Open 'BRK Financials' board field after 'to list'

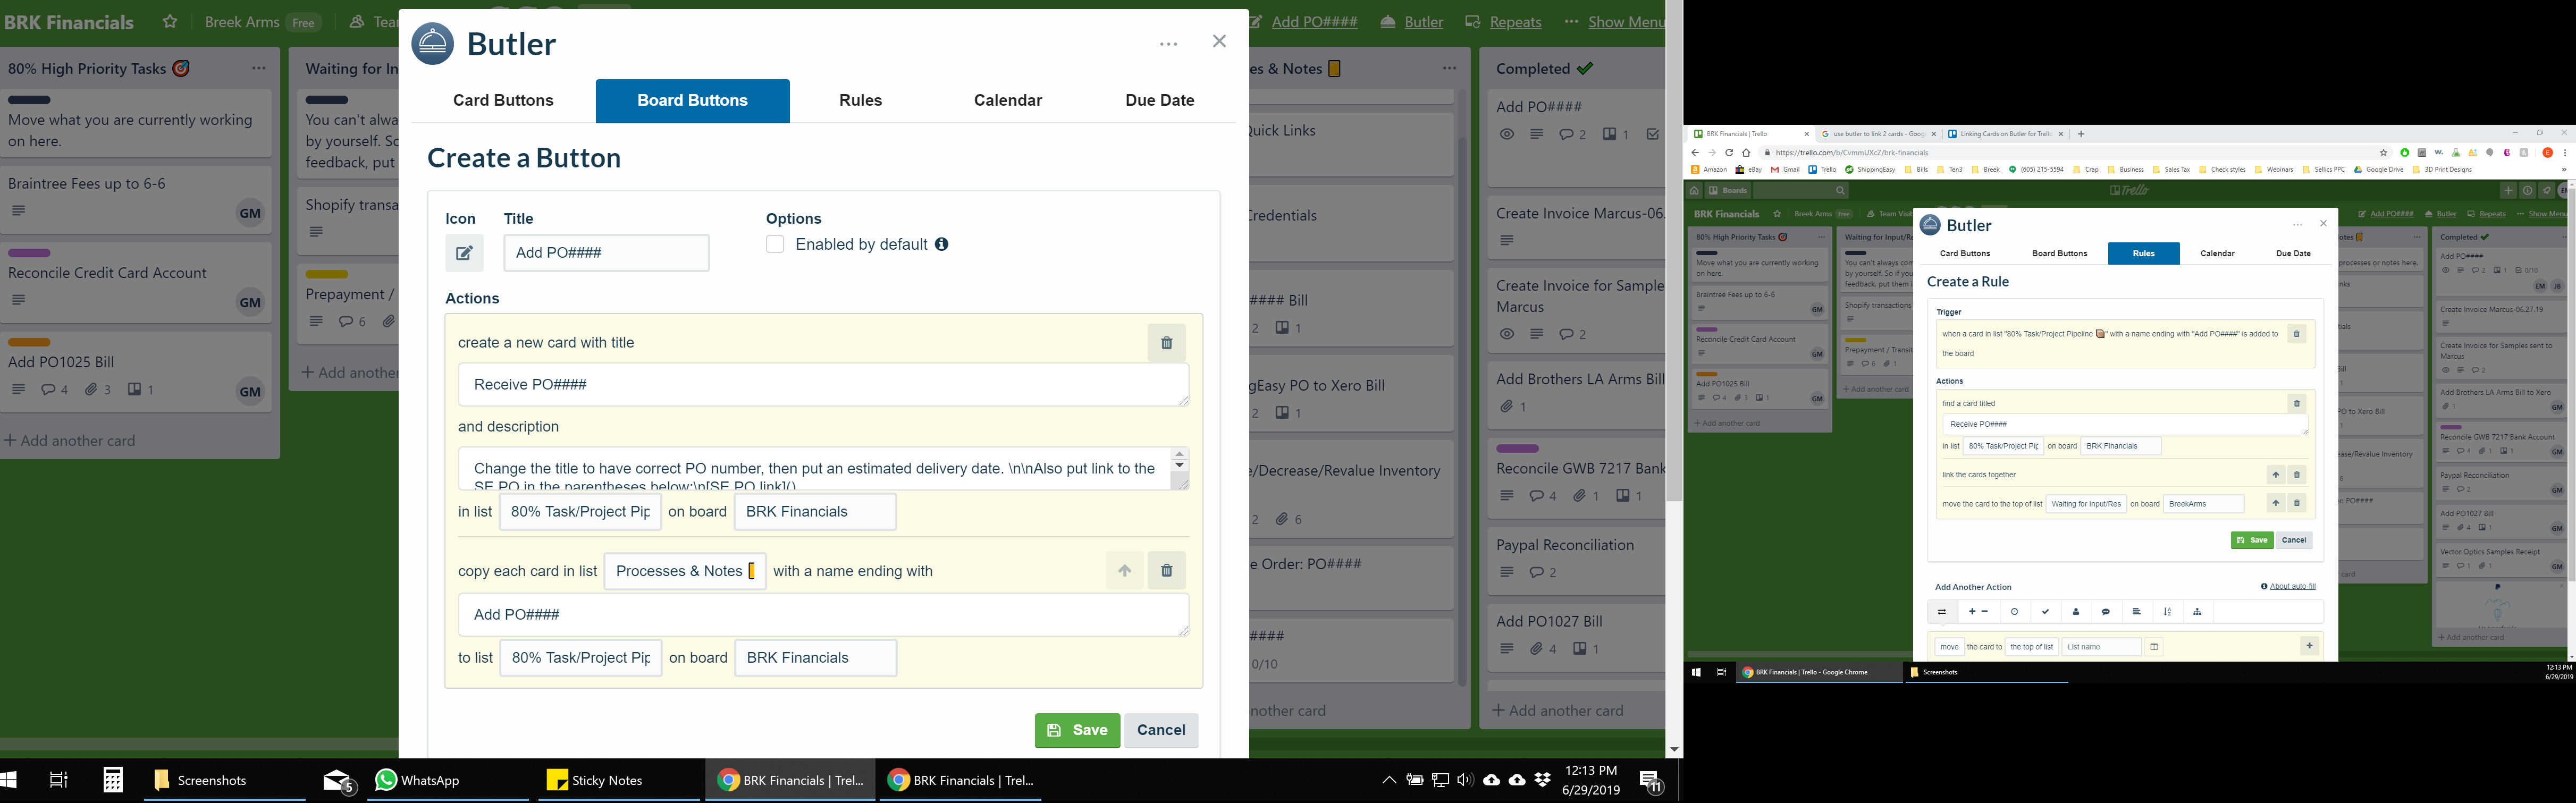coord(815,658)
